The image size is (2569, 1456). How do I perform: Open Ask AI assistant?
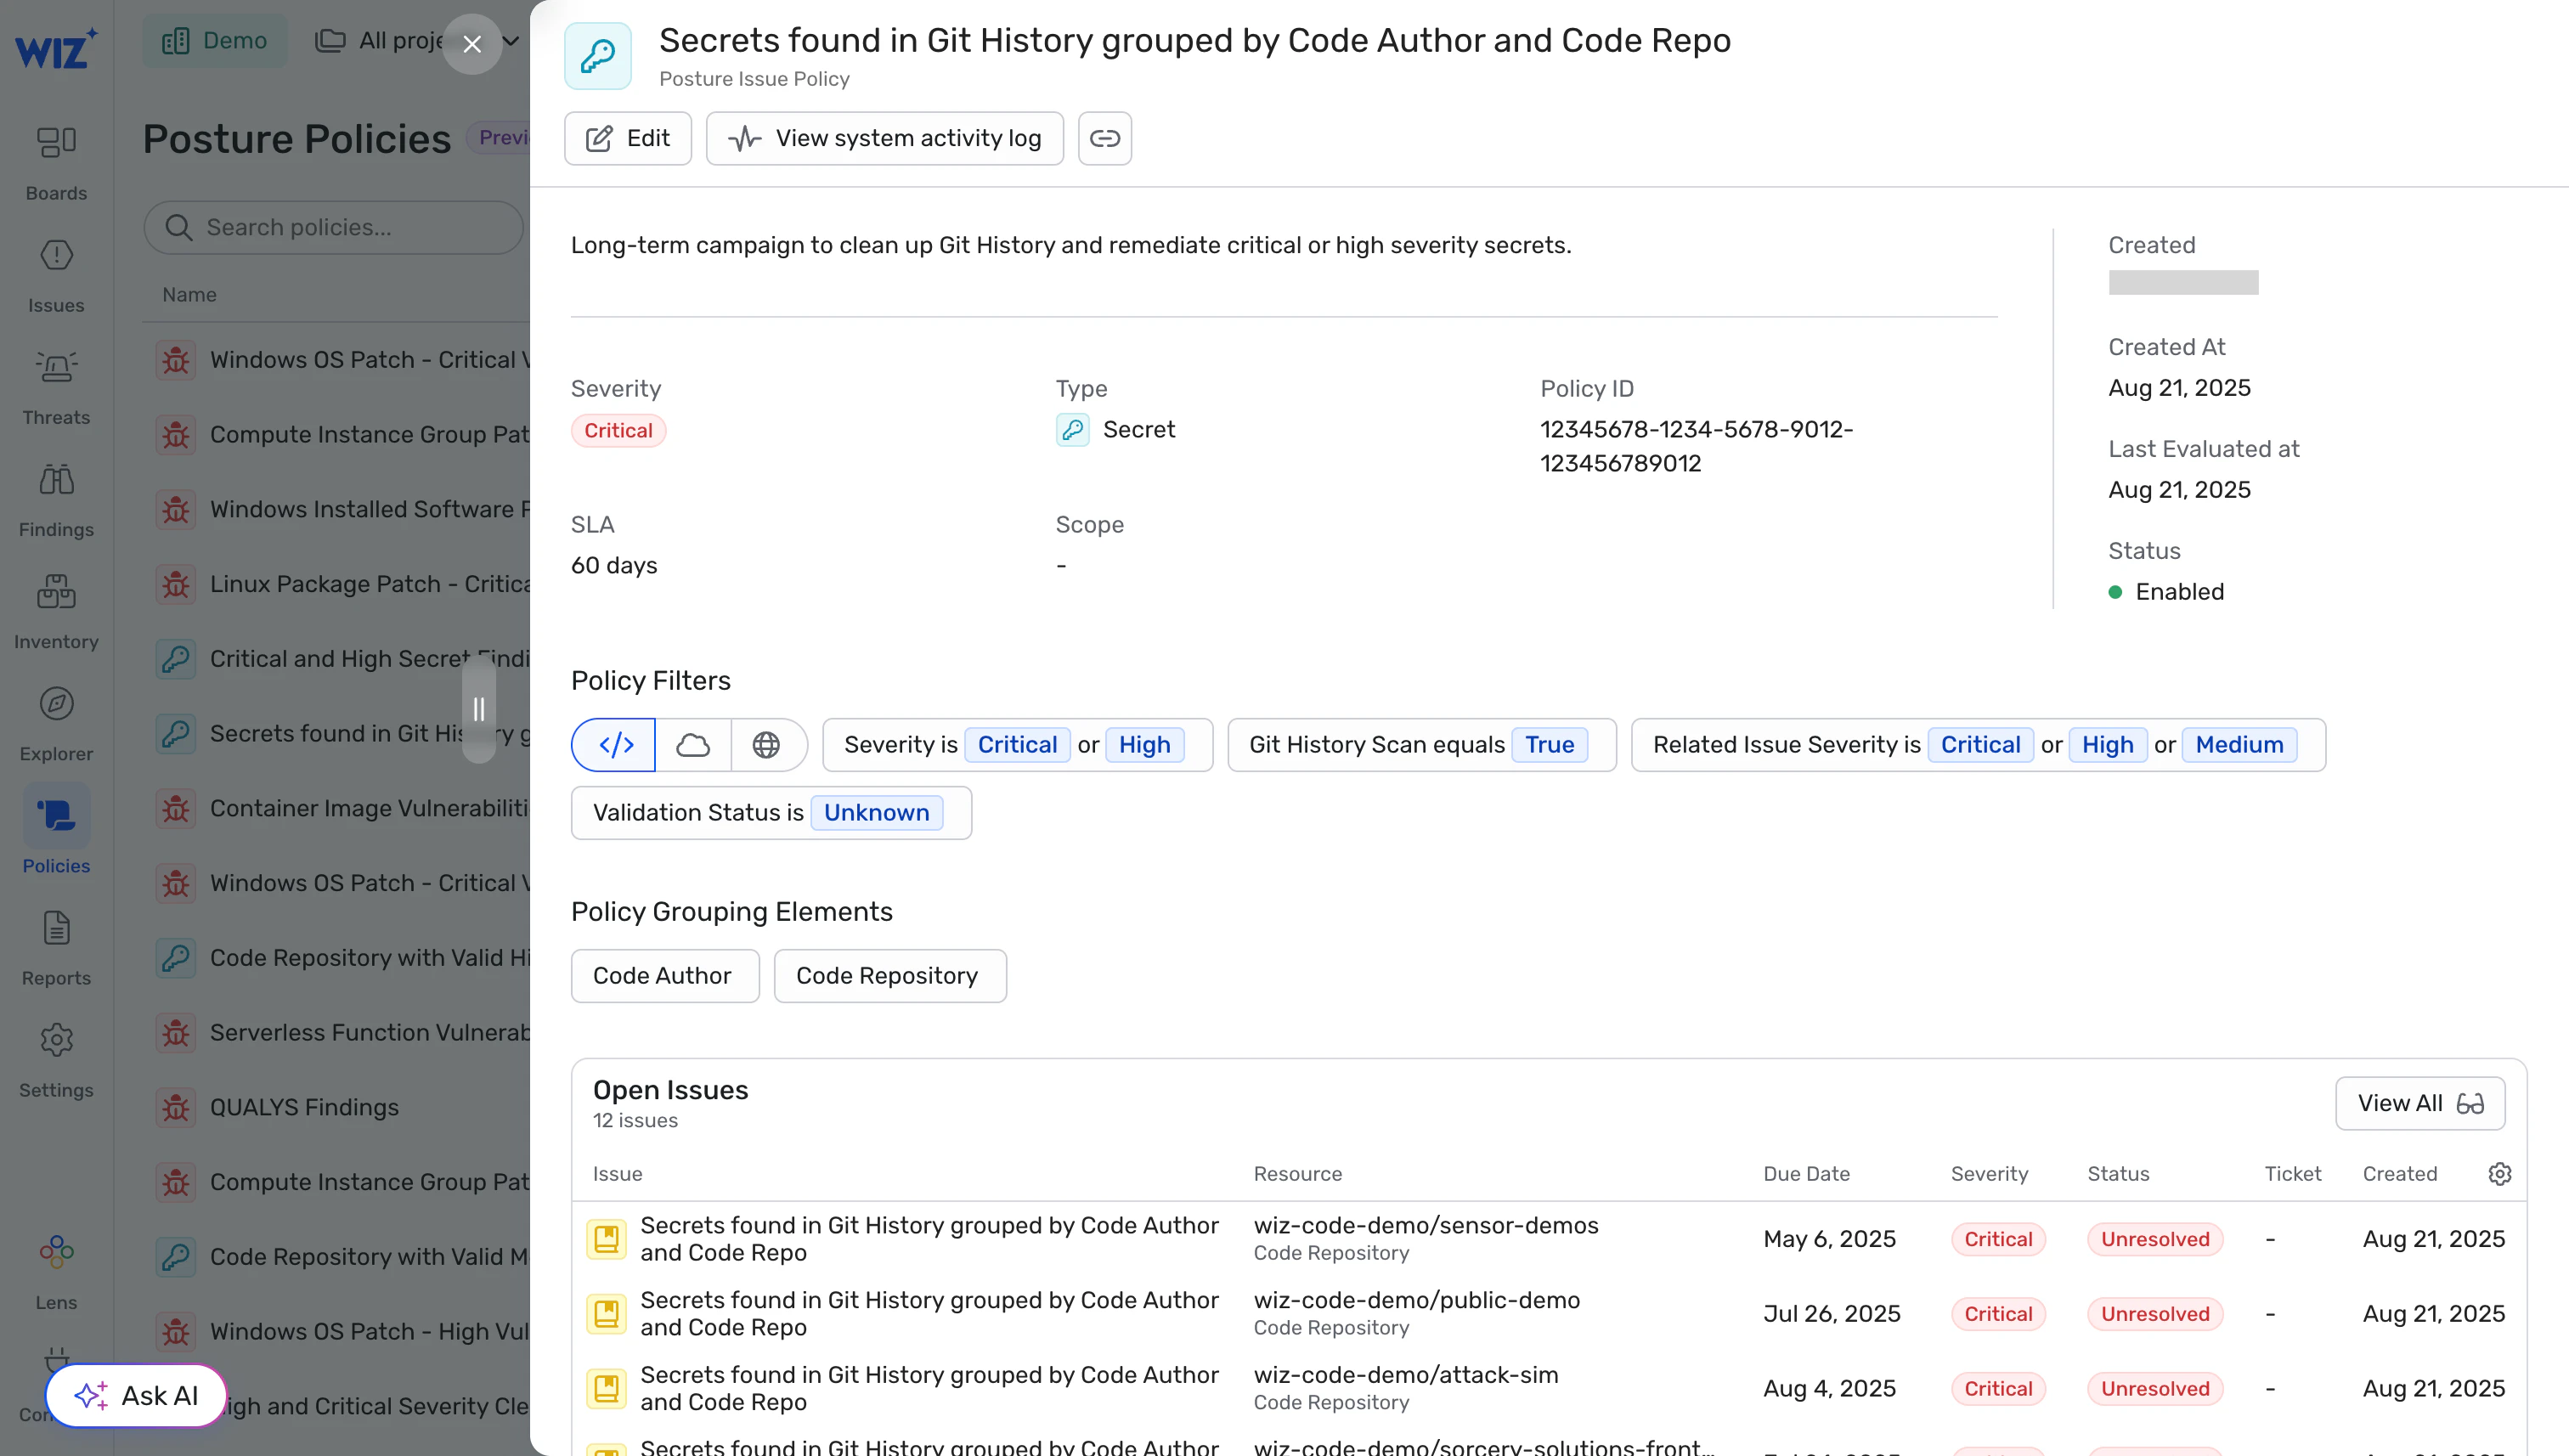(137, 1395)
